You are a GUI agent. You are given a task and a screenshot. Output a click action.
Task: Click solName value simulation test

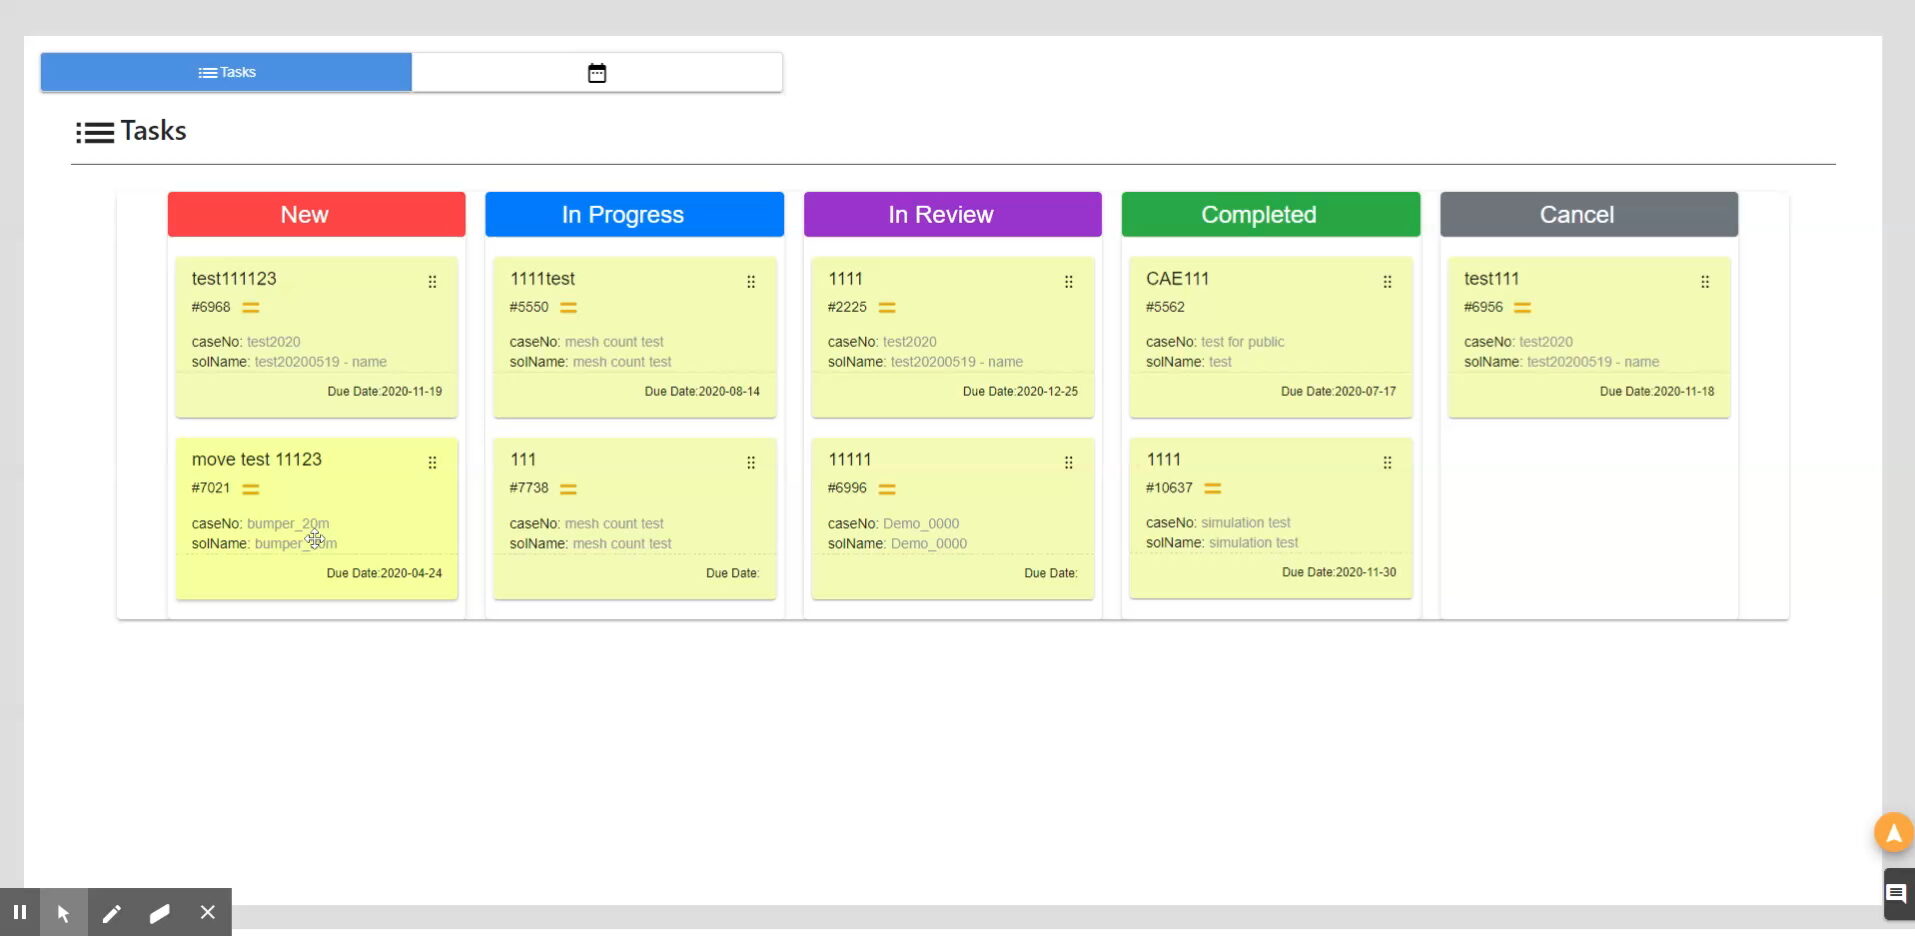click(1253, 543)
